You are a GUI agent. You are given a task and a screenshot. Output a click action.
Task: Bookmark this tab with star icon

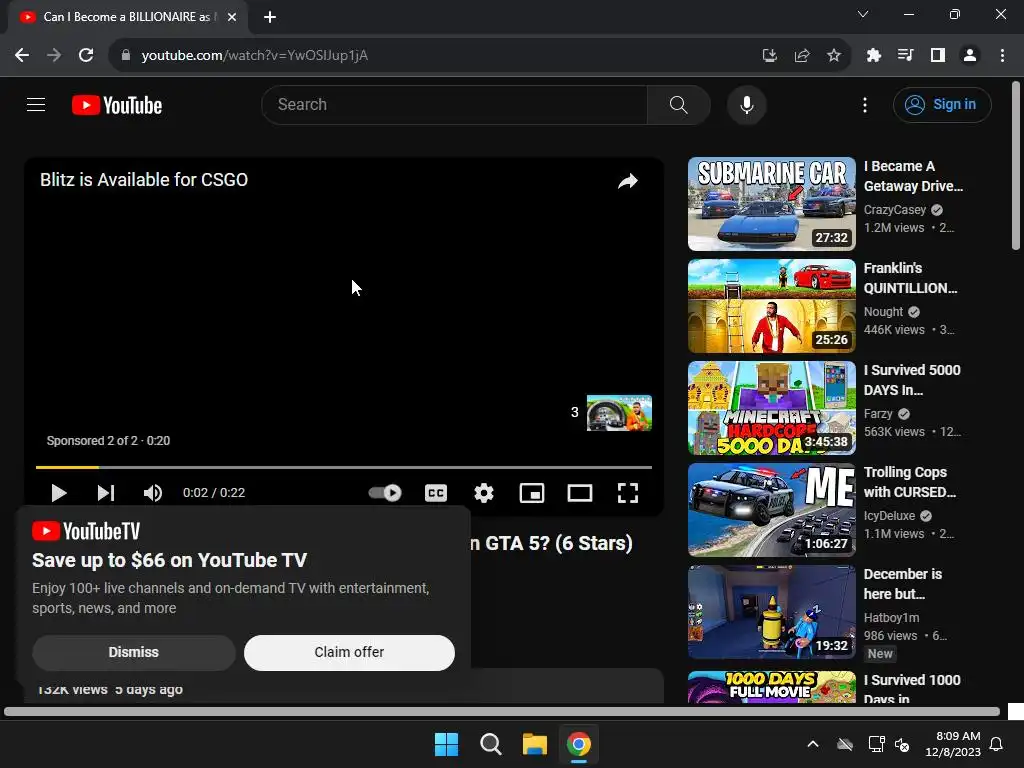pyautogui.click(x=834, y=56)
